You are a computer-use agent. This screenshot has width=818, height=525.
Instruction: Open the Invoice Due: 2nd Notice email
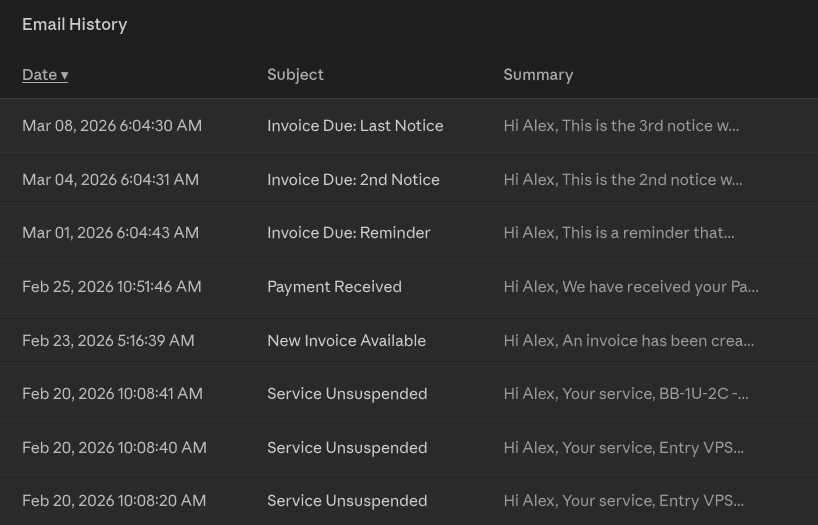353,180
